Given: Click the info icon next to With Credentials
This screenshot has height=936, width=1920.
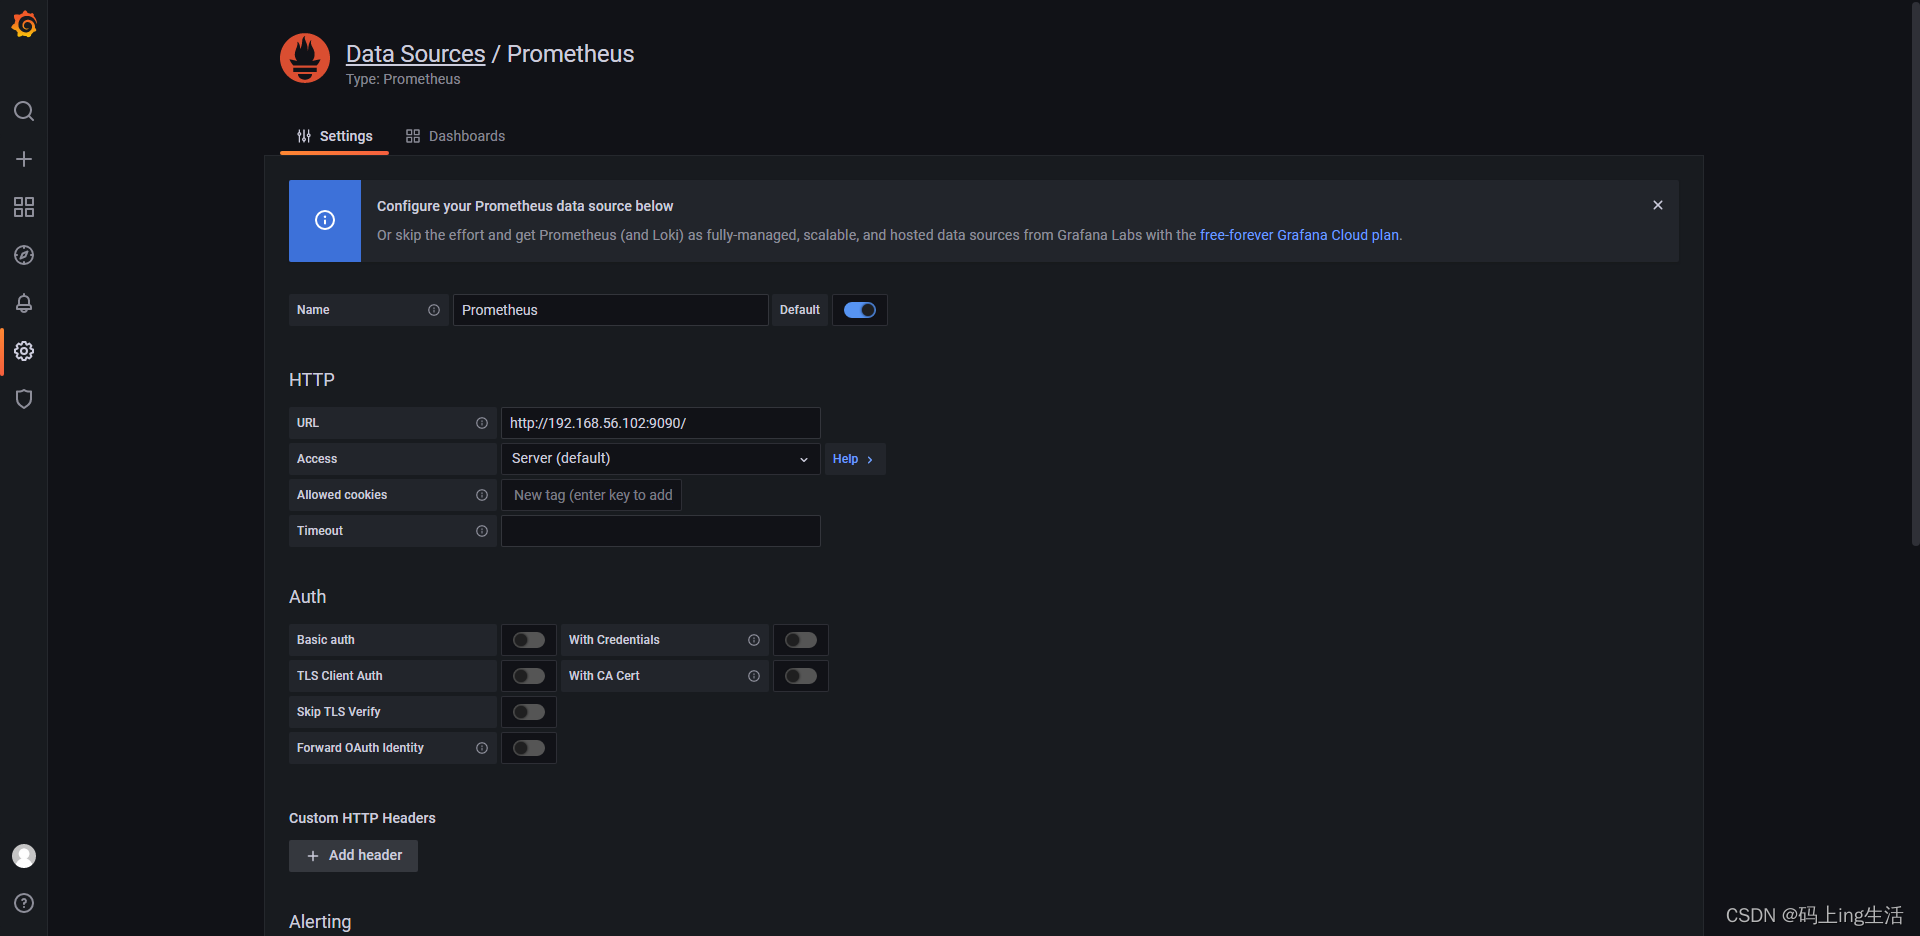Looking at the screenshot, I should tap(754, 640).
